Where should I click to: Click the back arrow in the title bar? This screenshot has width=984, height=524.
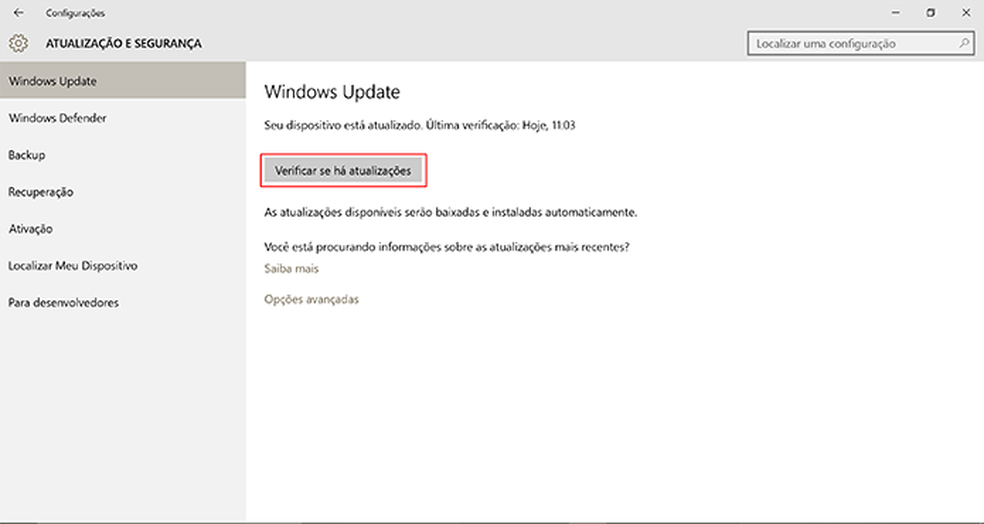pyautogui.click(x=19, y=13)
